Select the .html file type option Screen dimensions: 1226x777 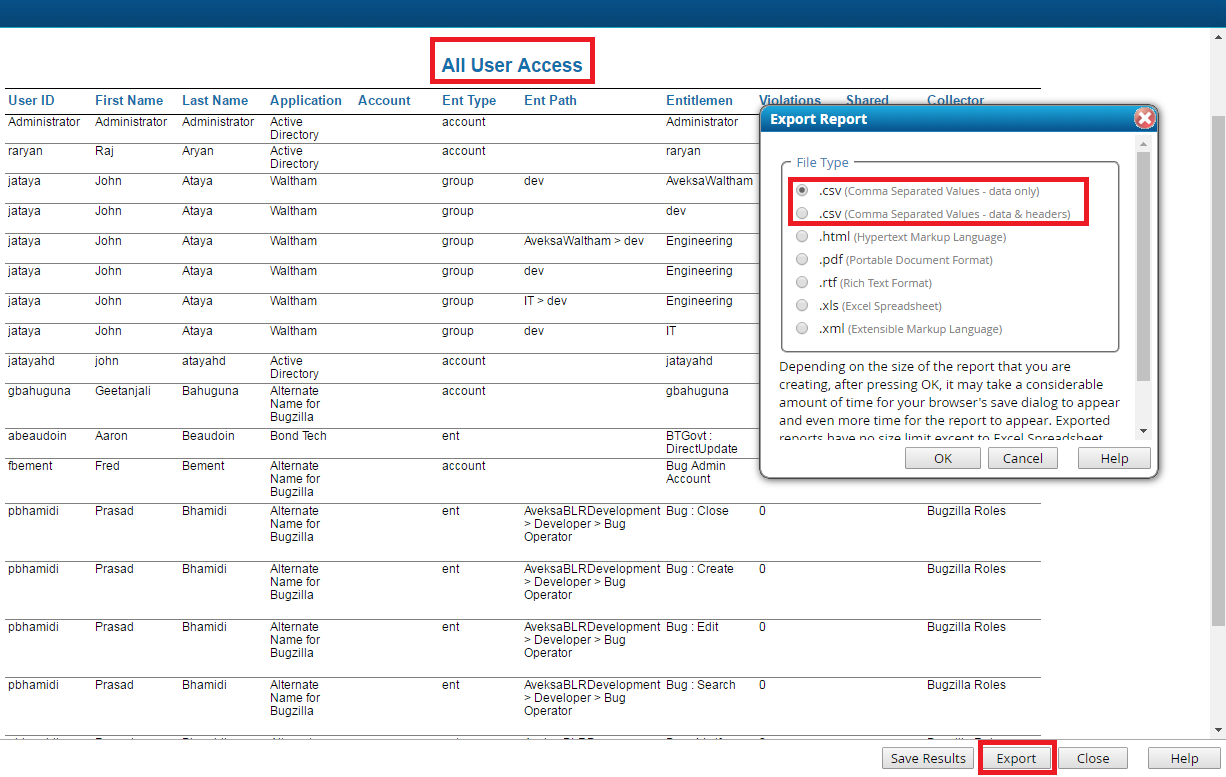(802, 237)
